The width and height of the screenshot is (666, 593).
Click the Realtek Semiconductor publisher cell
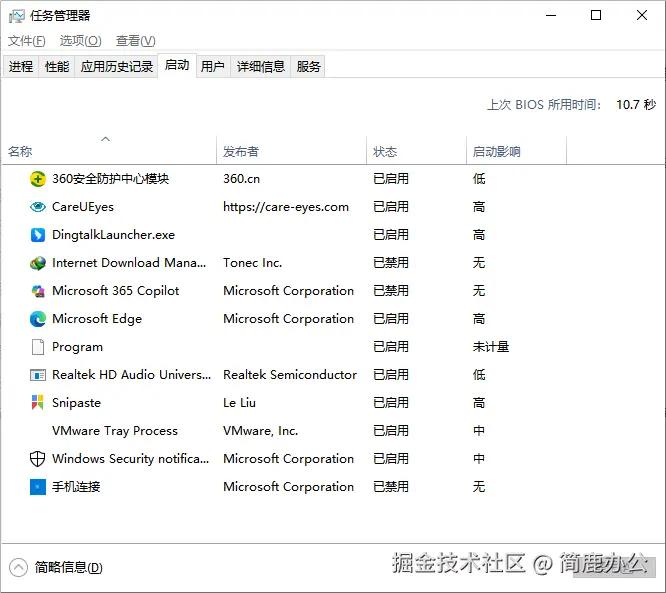point(290,375)
